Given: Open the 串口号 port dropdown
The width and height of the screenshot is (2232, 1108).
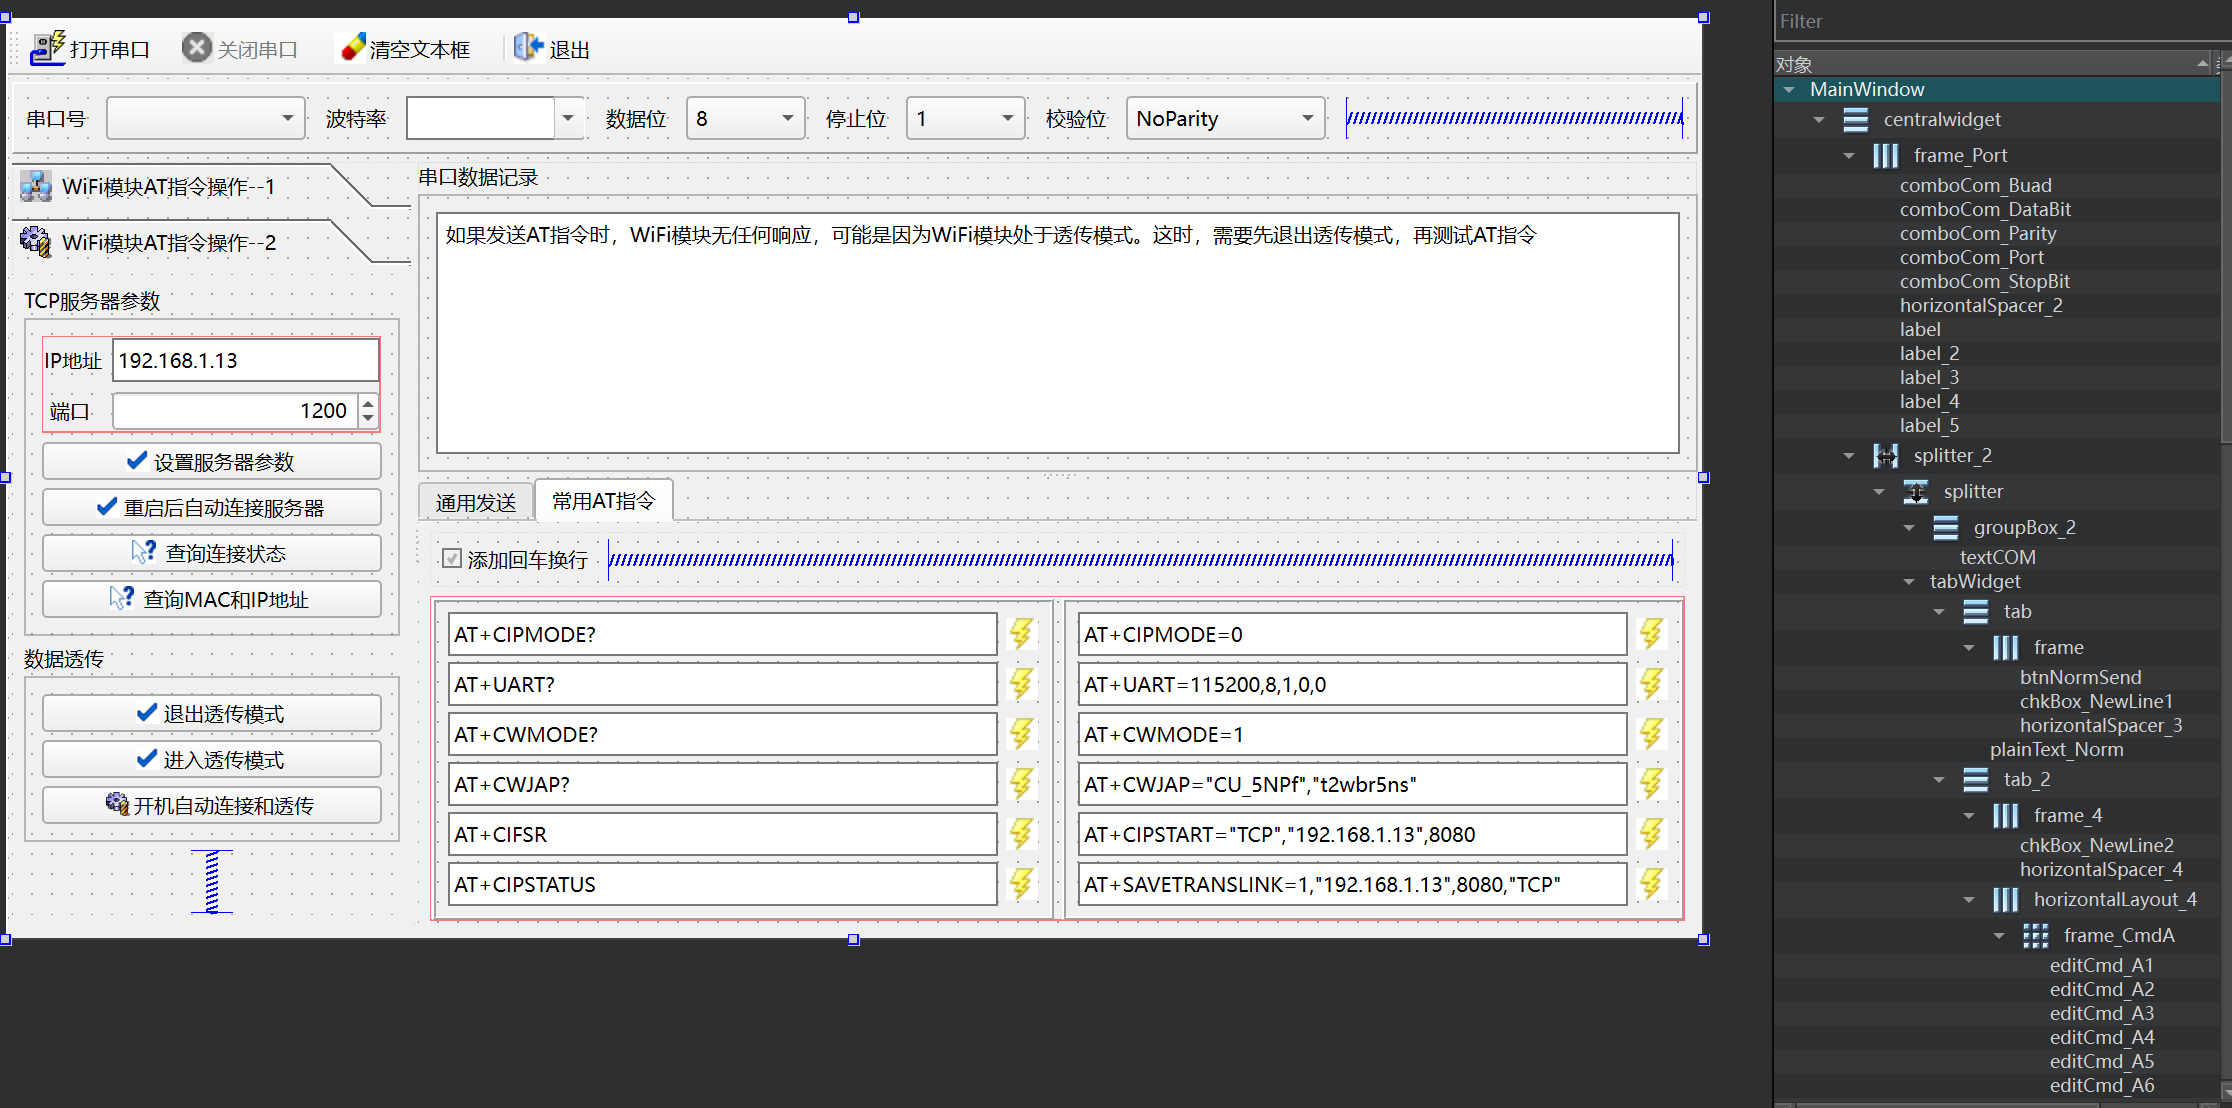Looking at the screenshot, I should point(287,119).
